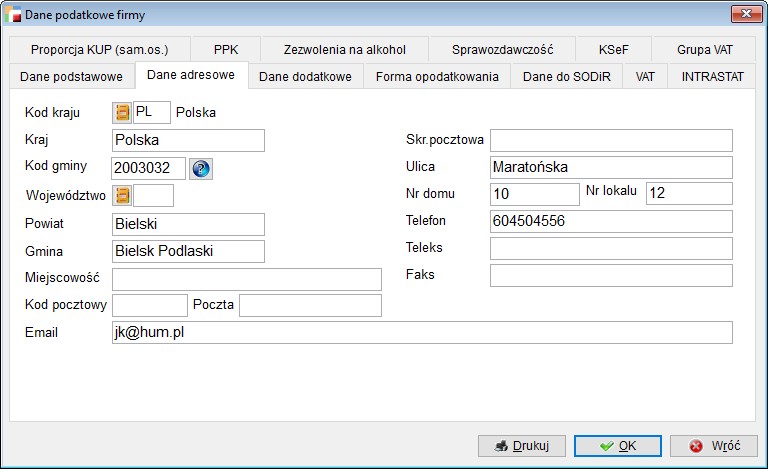Click the Drukuj print button
This screenshot has width=768, height=469.
click(x=522, y=445)
